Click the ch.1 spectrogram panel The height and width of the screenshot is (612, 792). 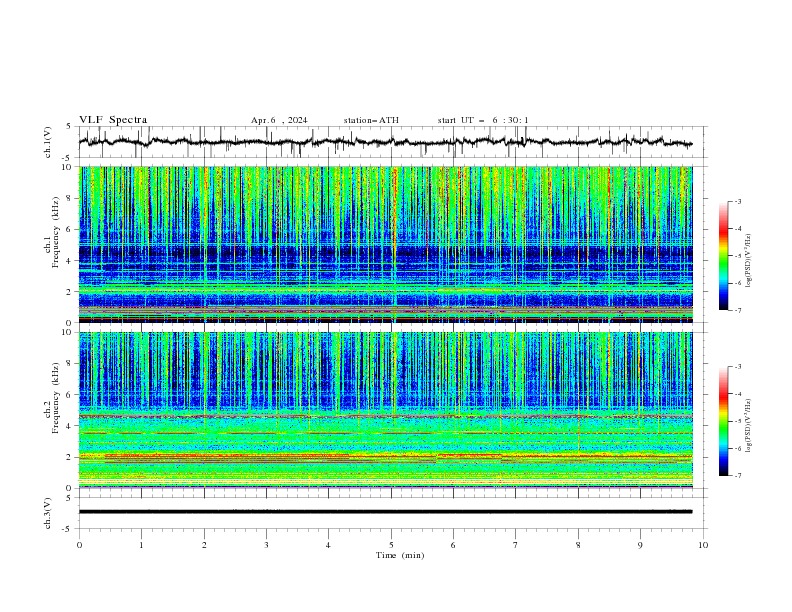pyautogui.click(x=386, y=244)
